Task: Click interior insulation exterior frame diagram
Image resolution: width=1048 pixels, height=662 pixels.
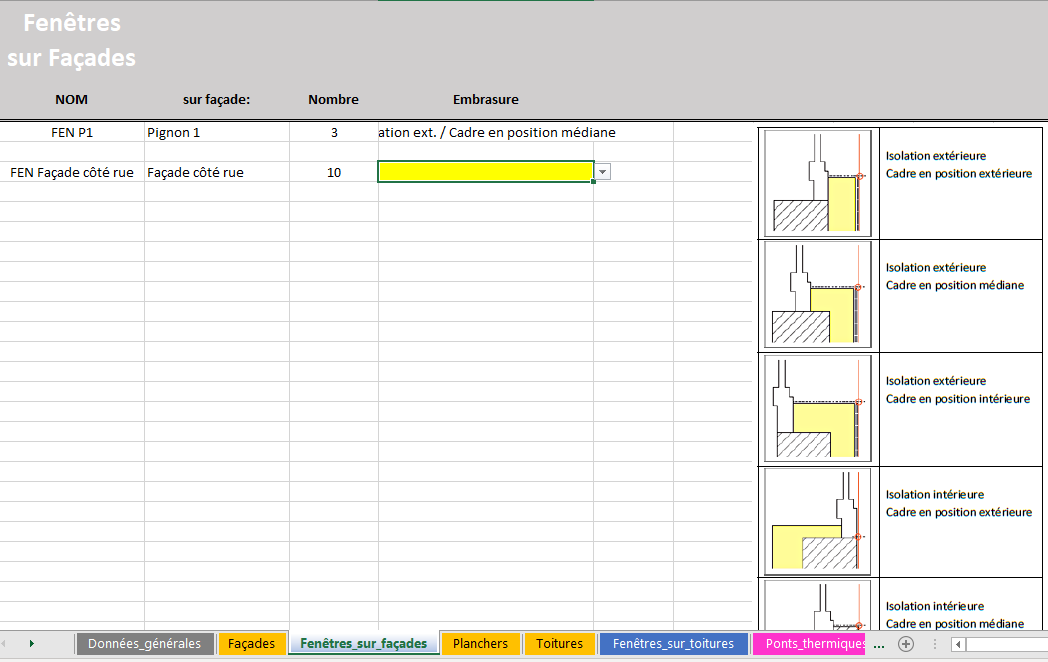Action: click(817, 521)
